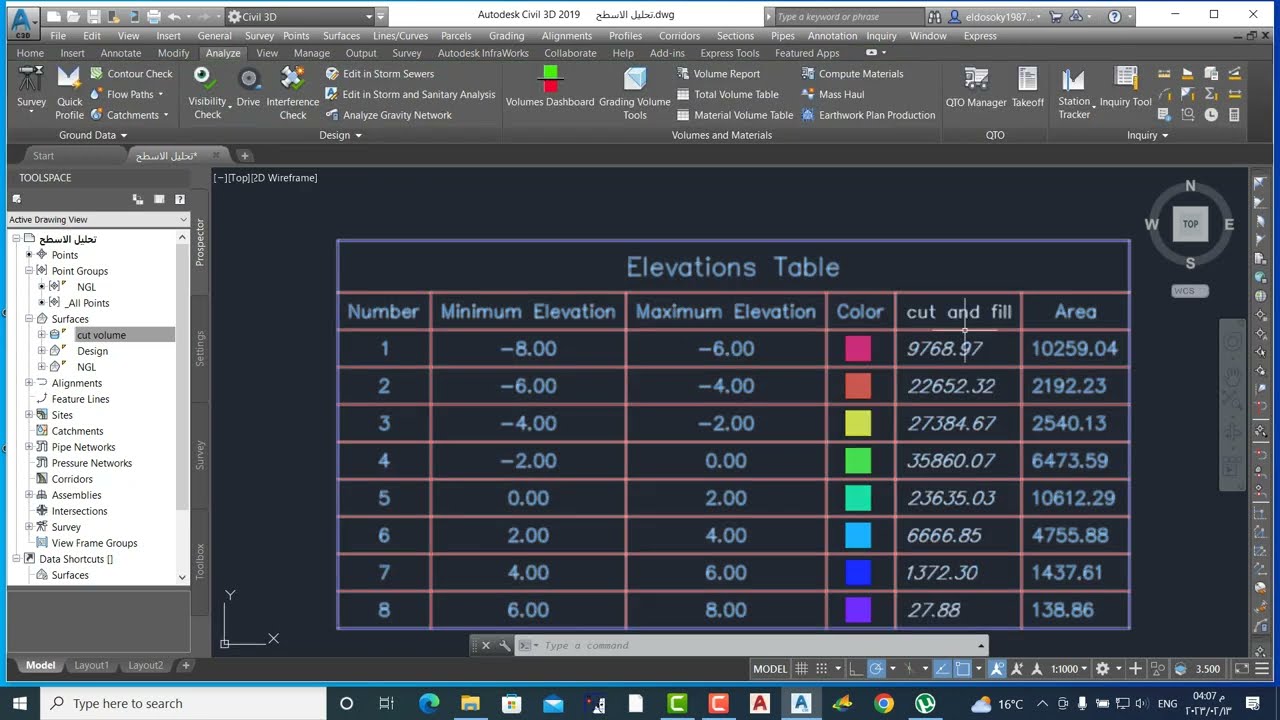Launch the QTO Manager
The image size is (1280, 720).
pyautogui.click(x=976, y=87)
